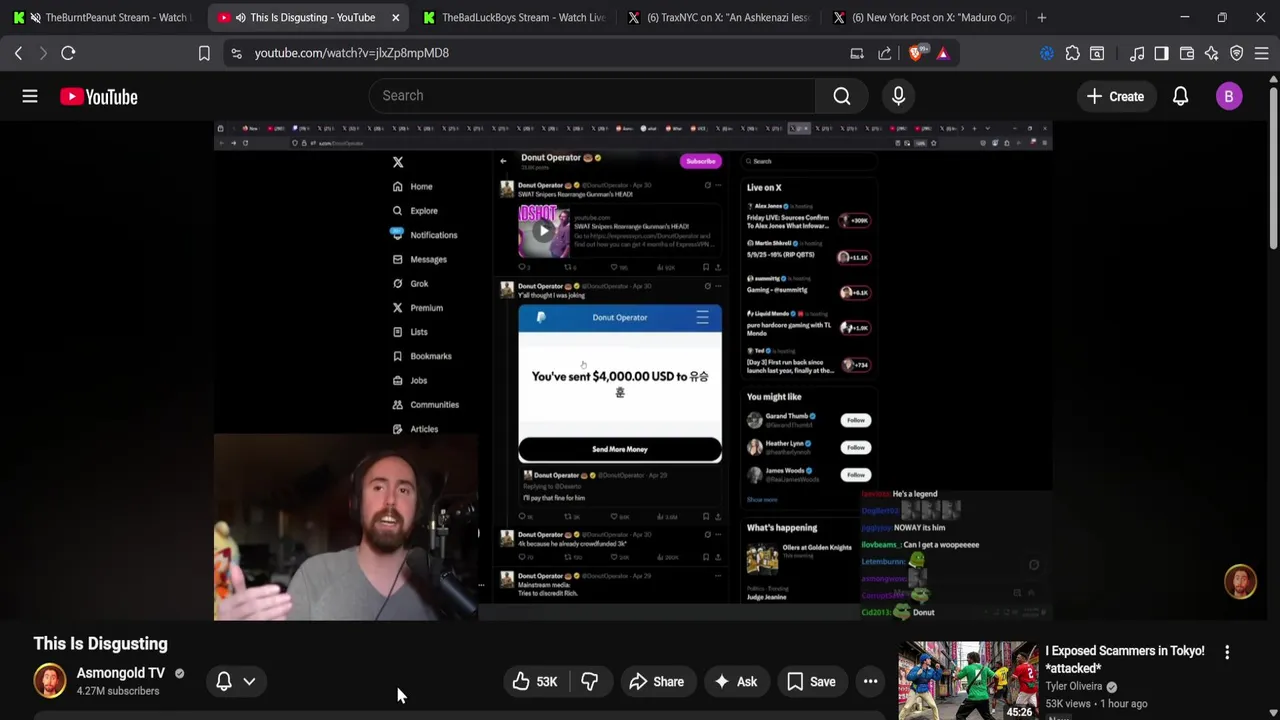Click the browser address bar URL
This screenshot has width=1280, height=720.
point(352,53)
